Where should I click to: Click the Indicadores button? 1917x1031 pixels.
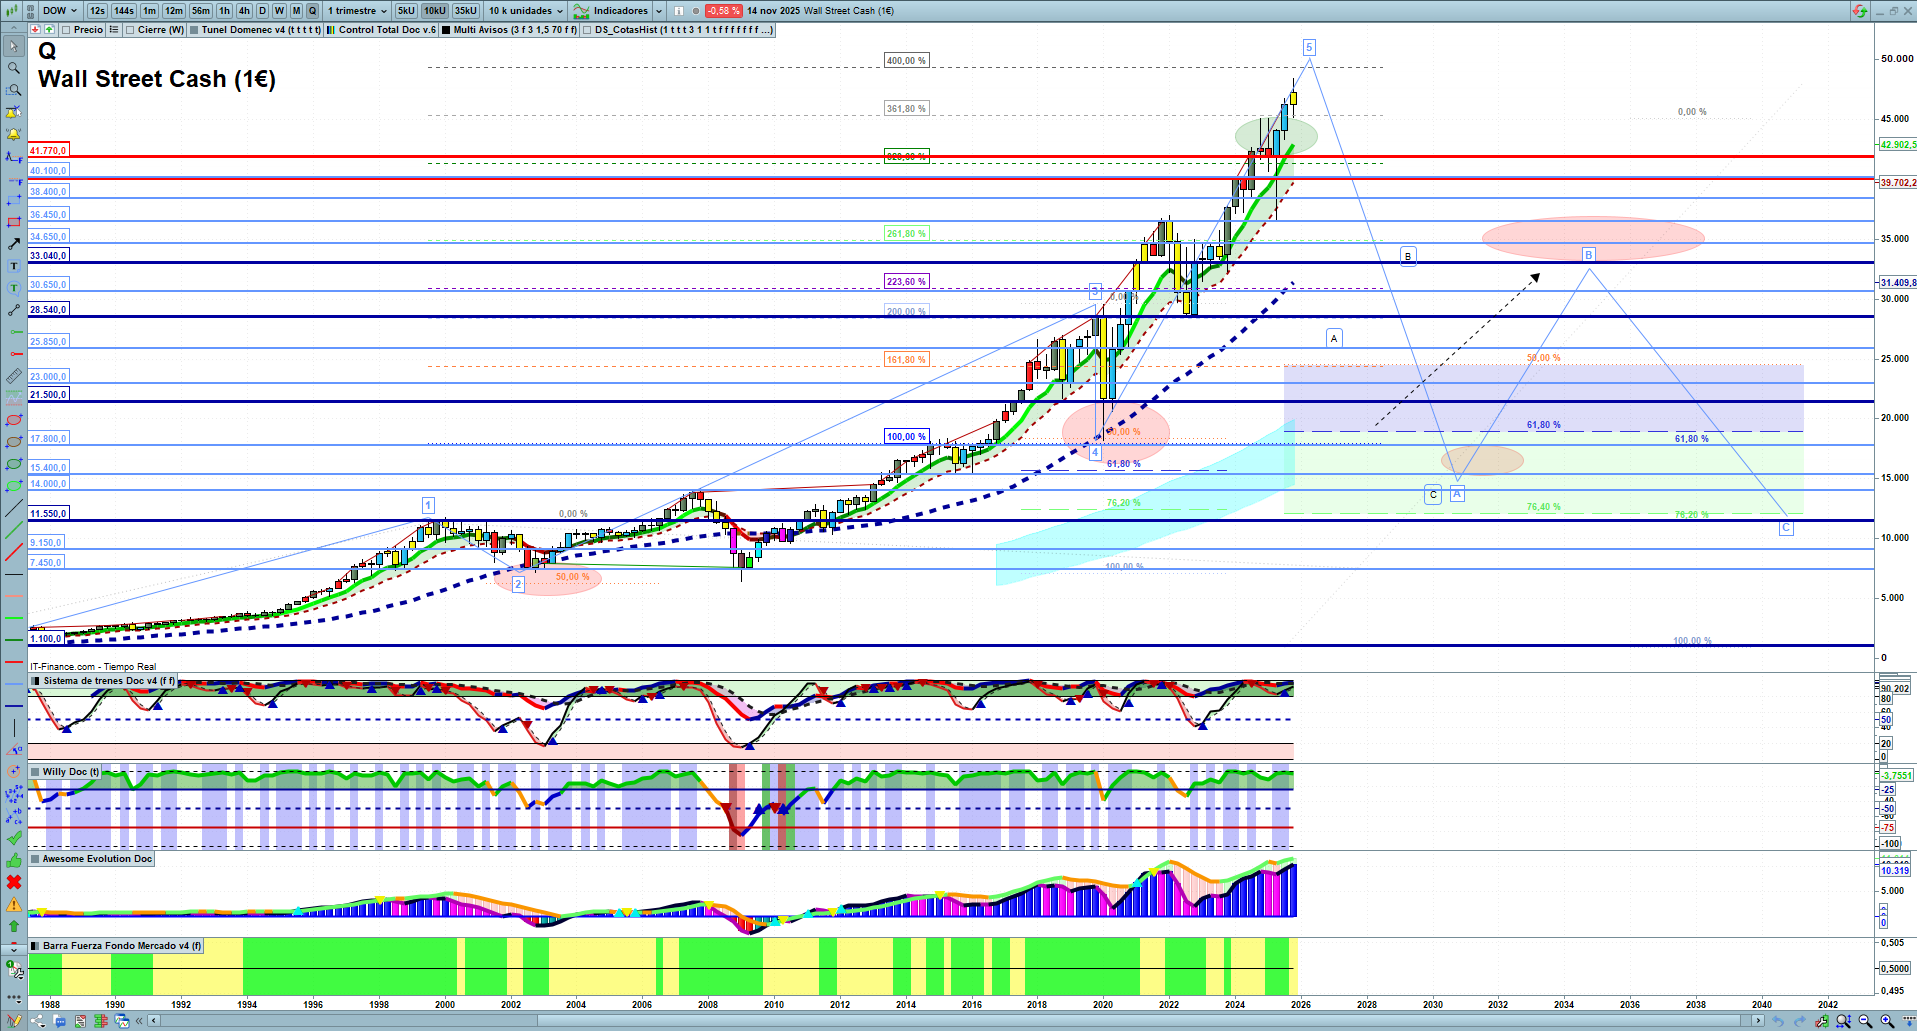(x=619, y=11)
